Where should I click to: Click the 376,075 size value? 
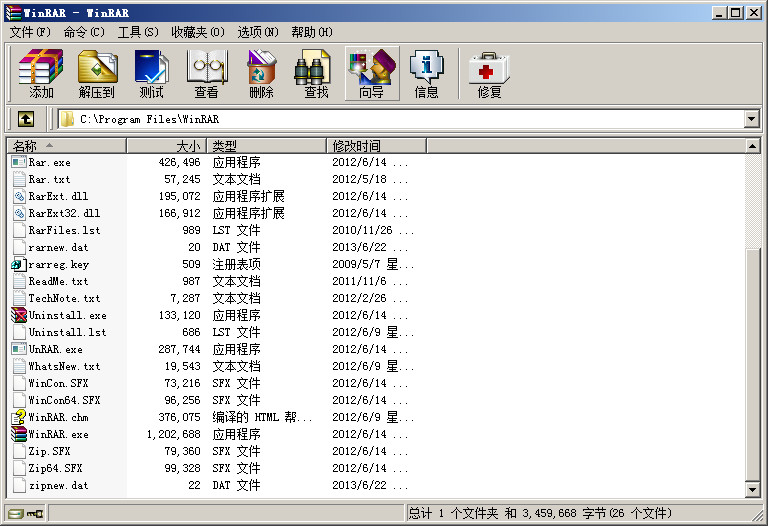(x=179, y=417)
